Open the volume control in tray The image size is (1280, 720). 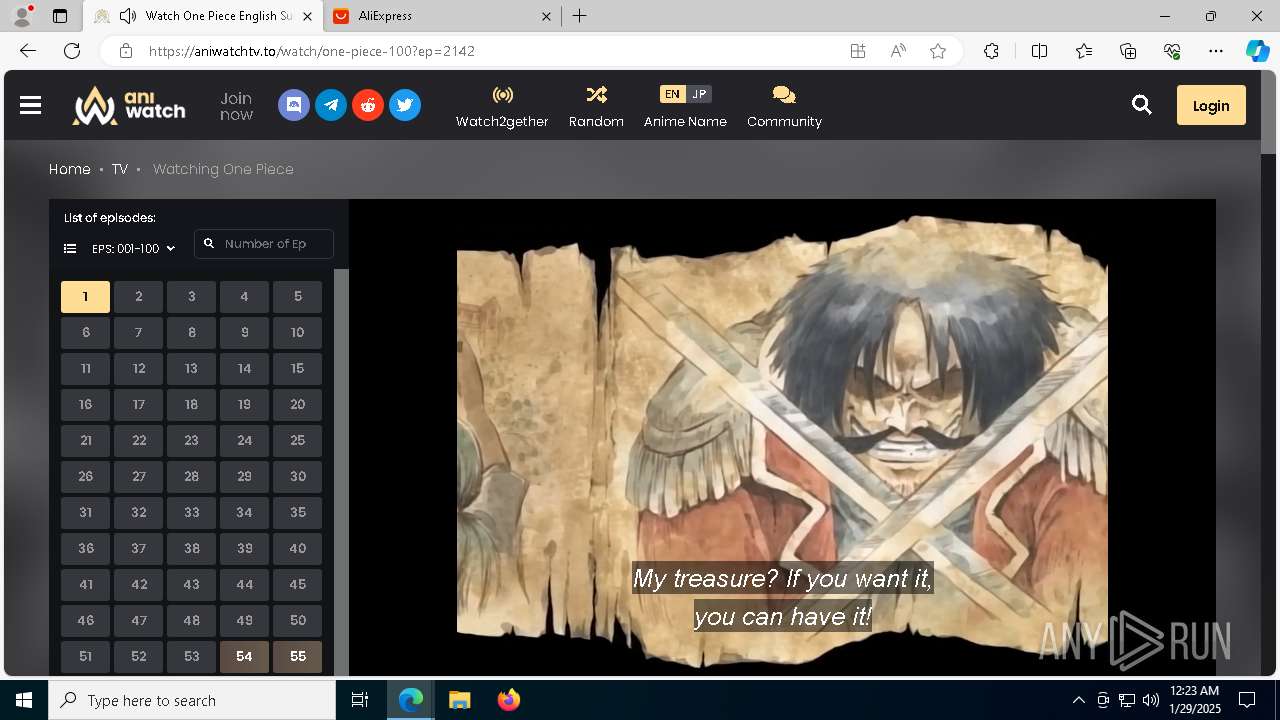coord(1151,700)
